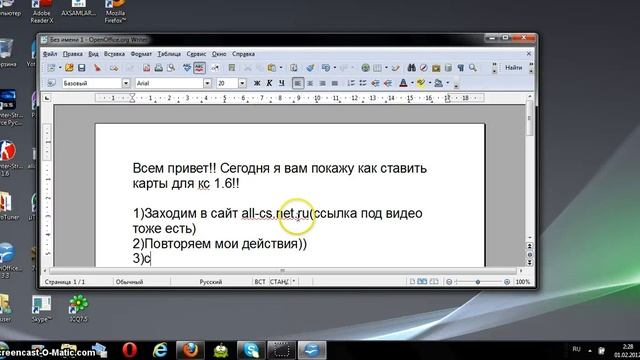The image size is (640, 360).
Task: Insert a hyperlink with the globe icon
Action: (x=365, y=68)
